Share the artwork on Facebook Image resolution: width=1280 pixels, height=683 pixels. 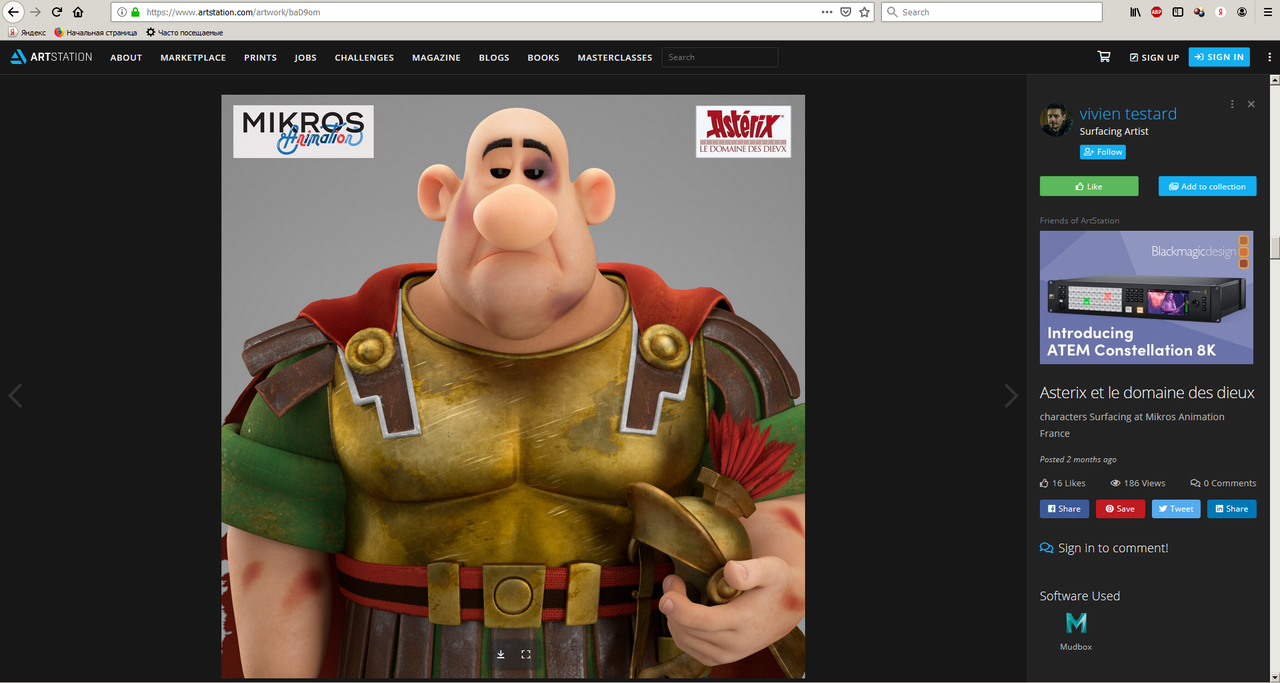[1064, 508]
